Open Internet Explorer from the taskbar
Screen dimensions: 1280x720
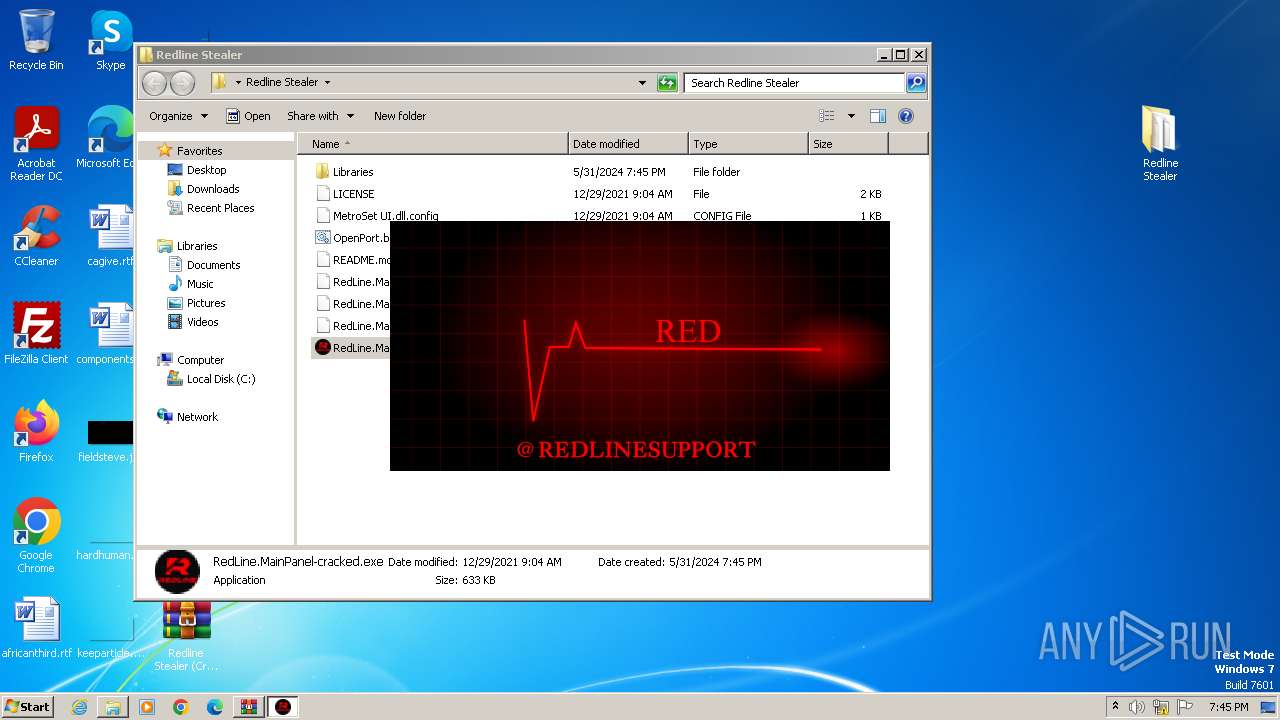pos(79,707)
